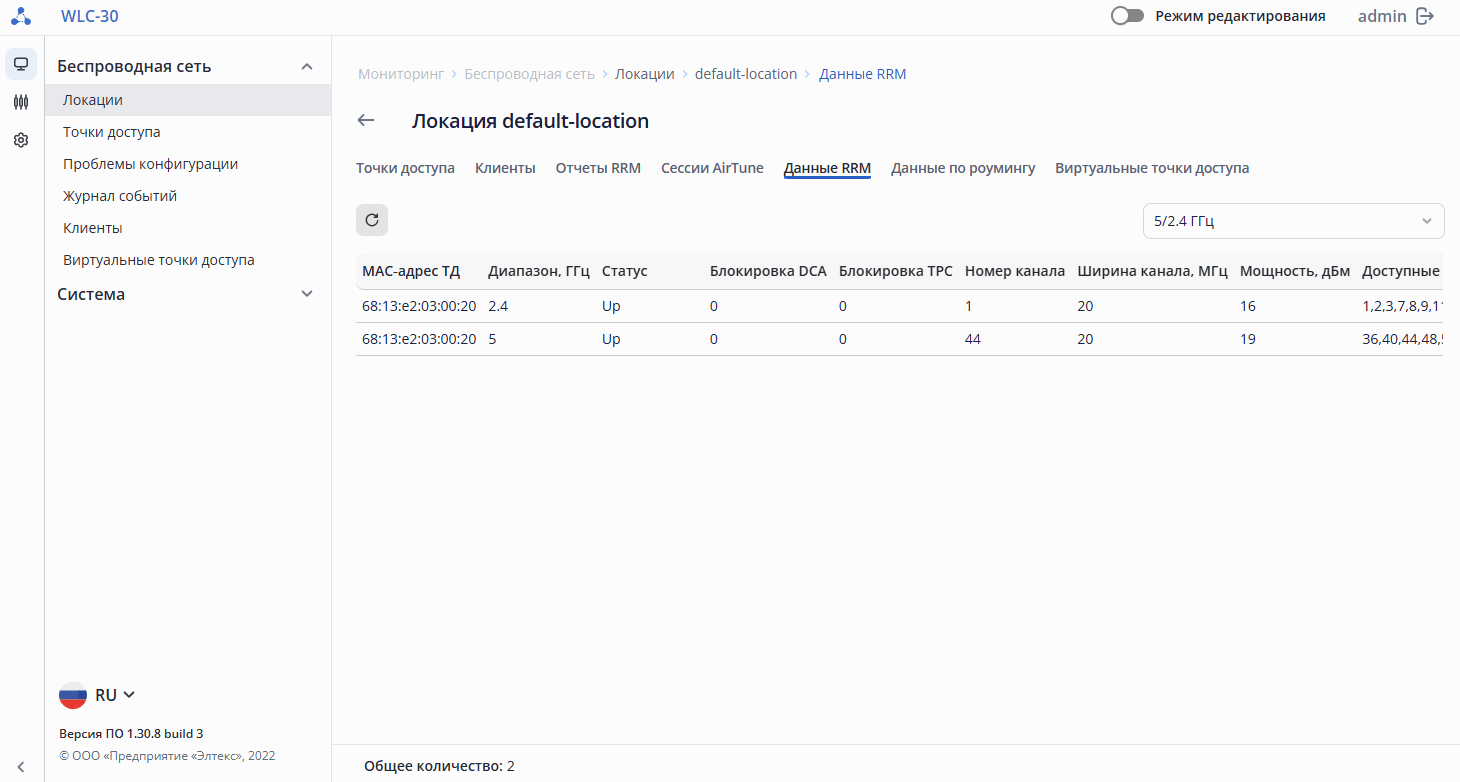Click the Локации breadcrumb link
The height and width of the screenshot is (782, 1460).
click(644, 74)
